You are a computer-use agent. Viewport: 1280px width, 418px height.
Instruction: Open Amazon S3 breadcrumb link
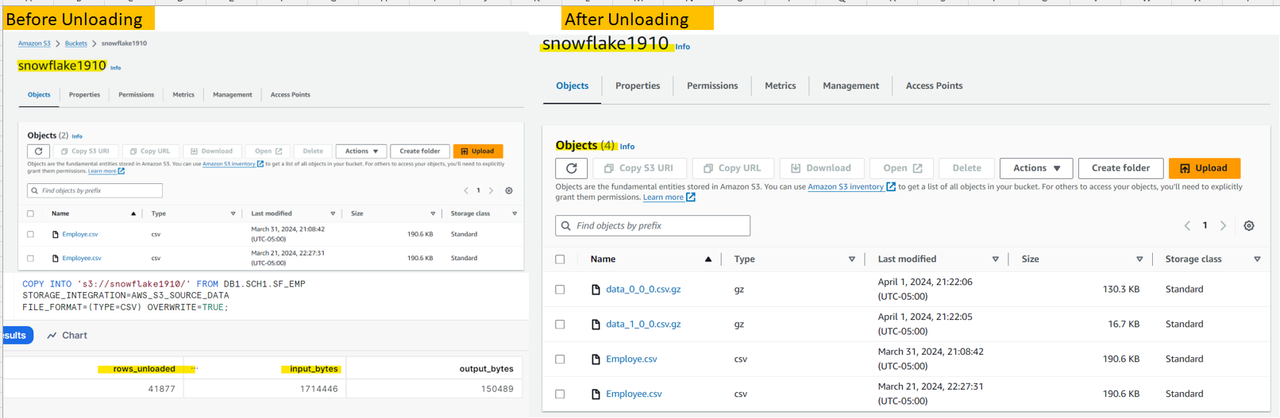tap(35, 44)
